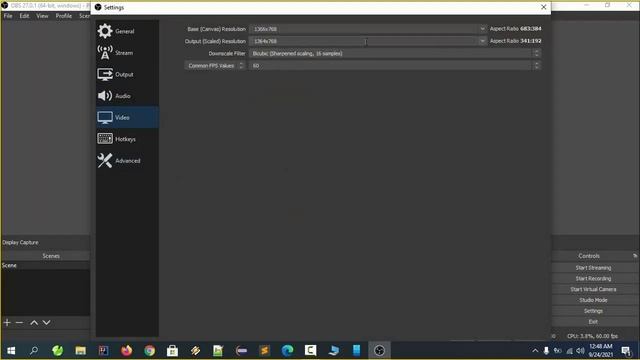640x360 pixels.
Task: Open network tray icon
Action: 569,351
